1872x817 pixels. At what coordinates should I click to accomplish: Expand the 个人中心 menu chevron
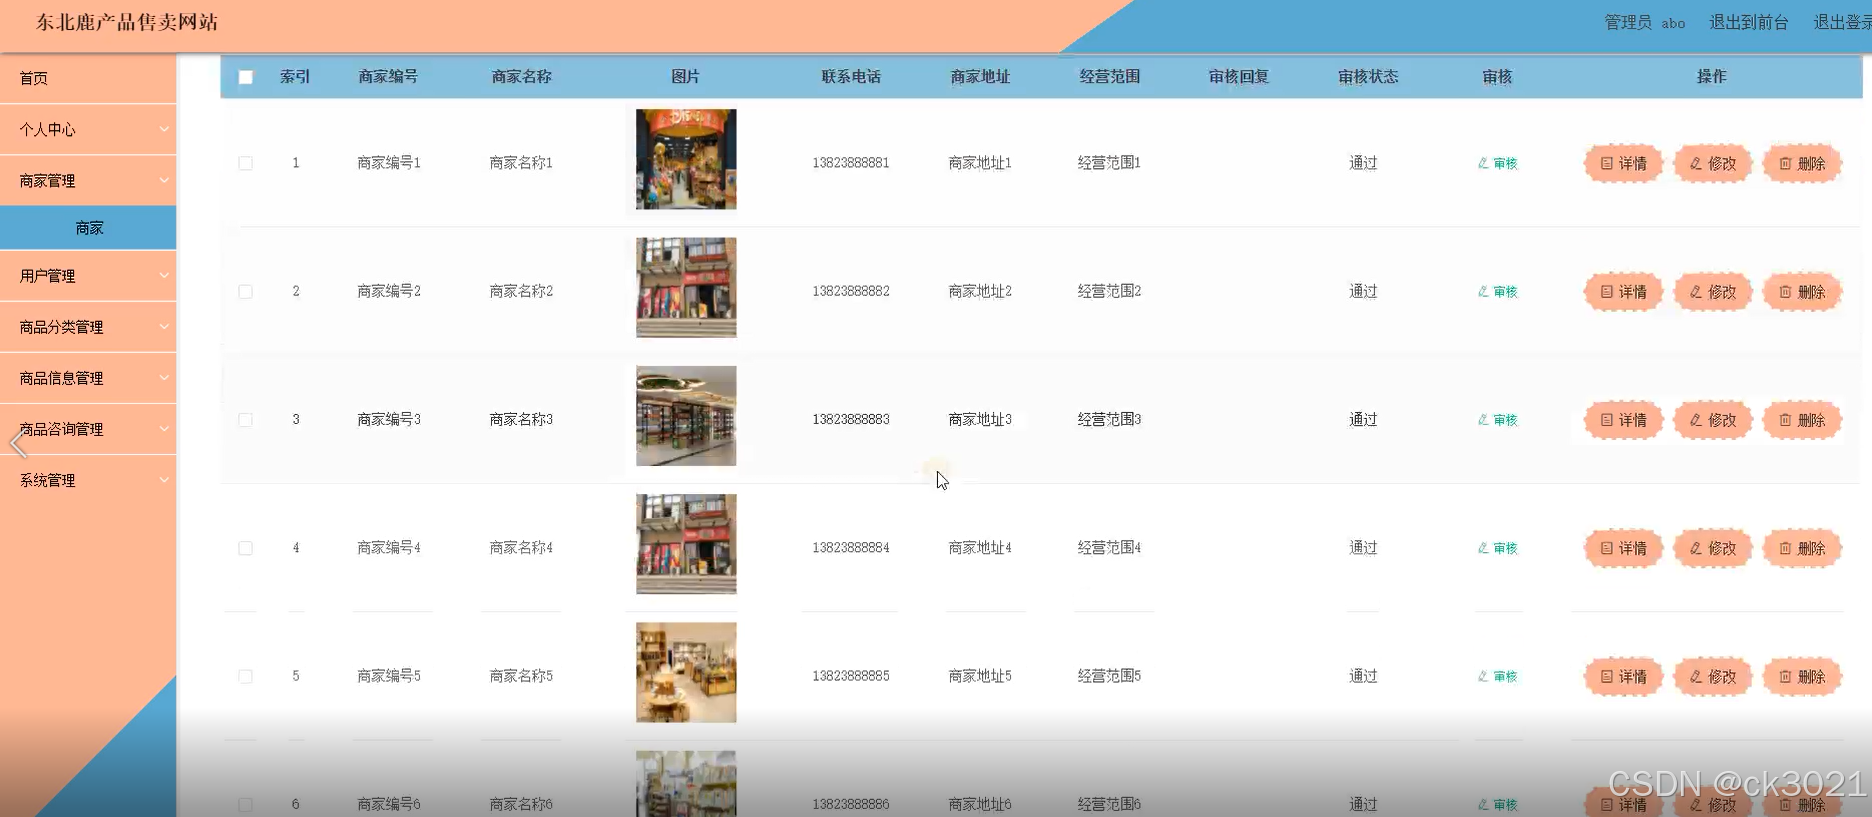click(x=164, y=129)
